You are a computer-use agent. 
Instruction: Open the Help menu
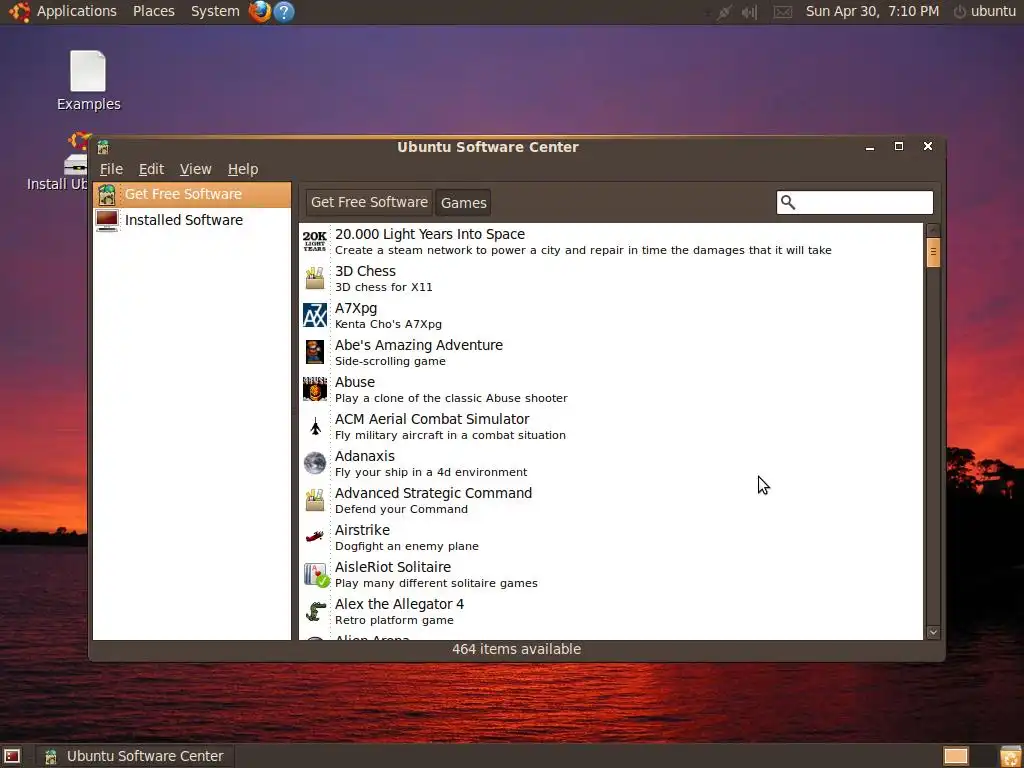(x=243, y=169)
